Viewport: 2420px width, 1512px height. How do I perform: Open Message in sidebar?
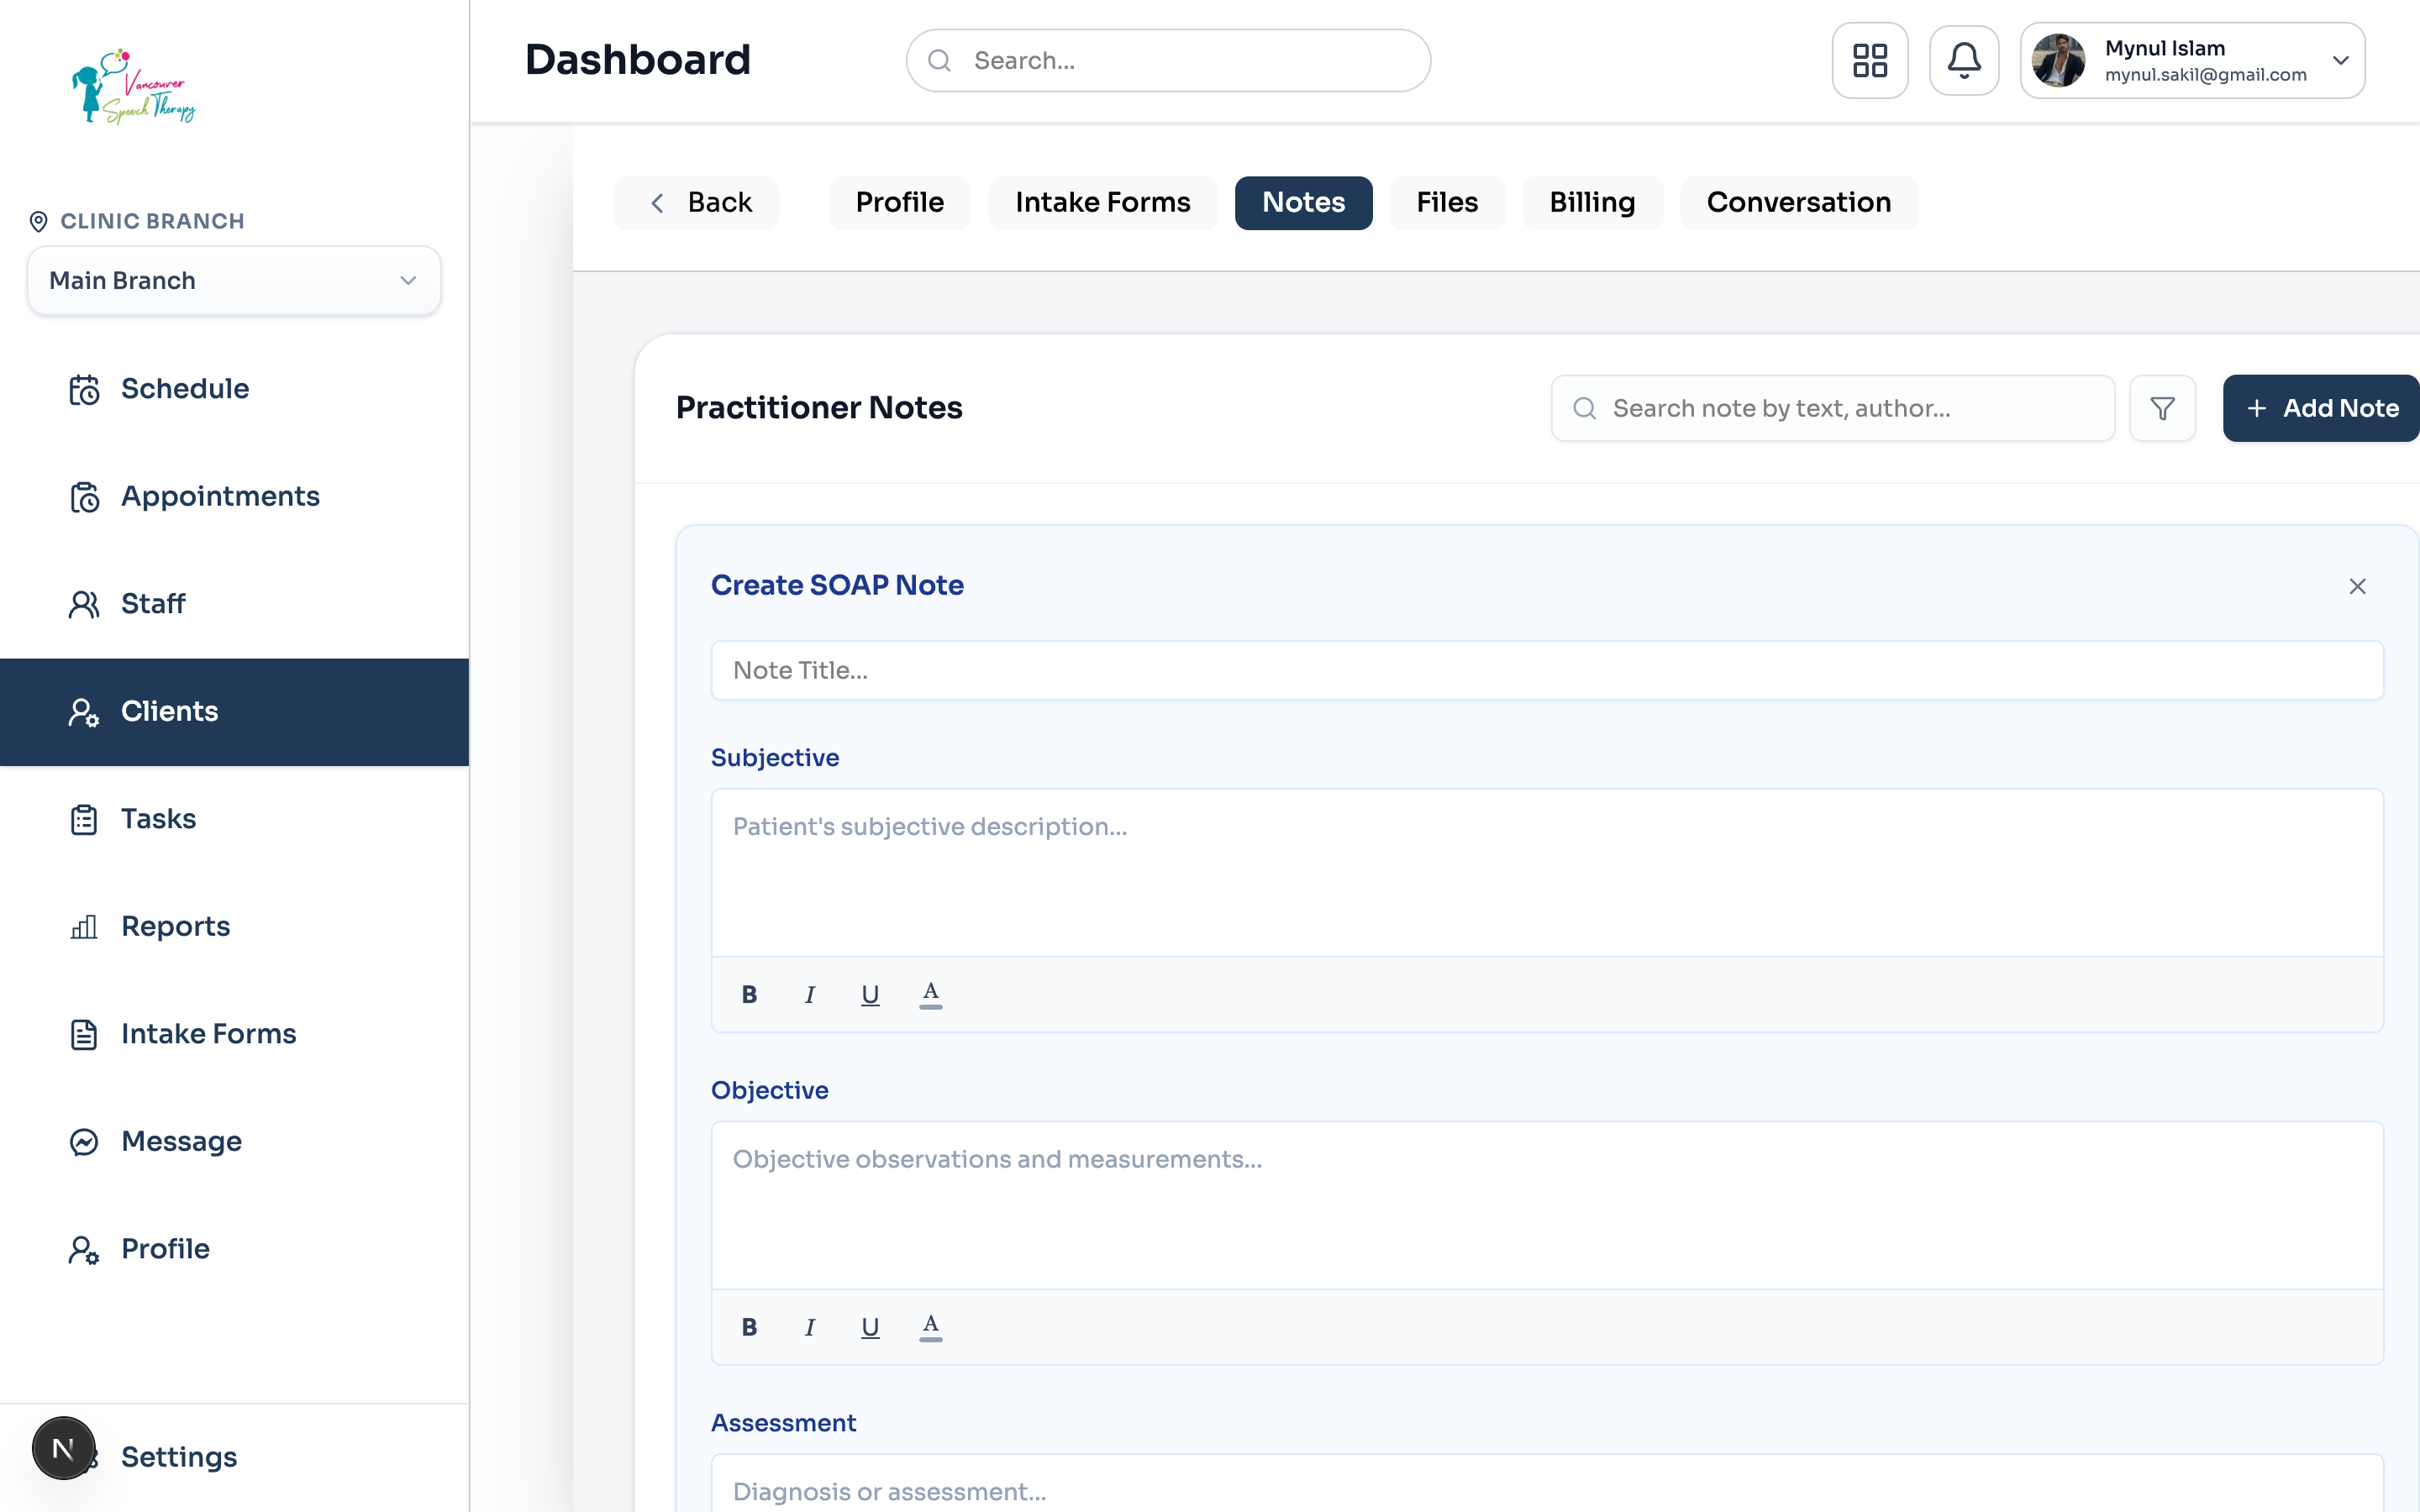point(234,1142)
